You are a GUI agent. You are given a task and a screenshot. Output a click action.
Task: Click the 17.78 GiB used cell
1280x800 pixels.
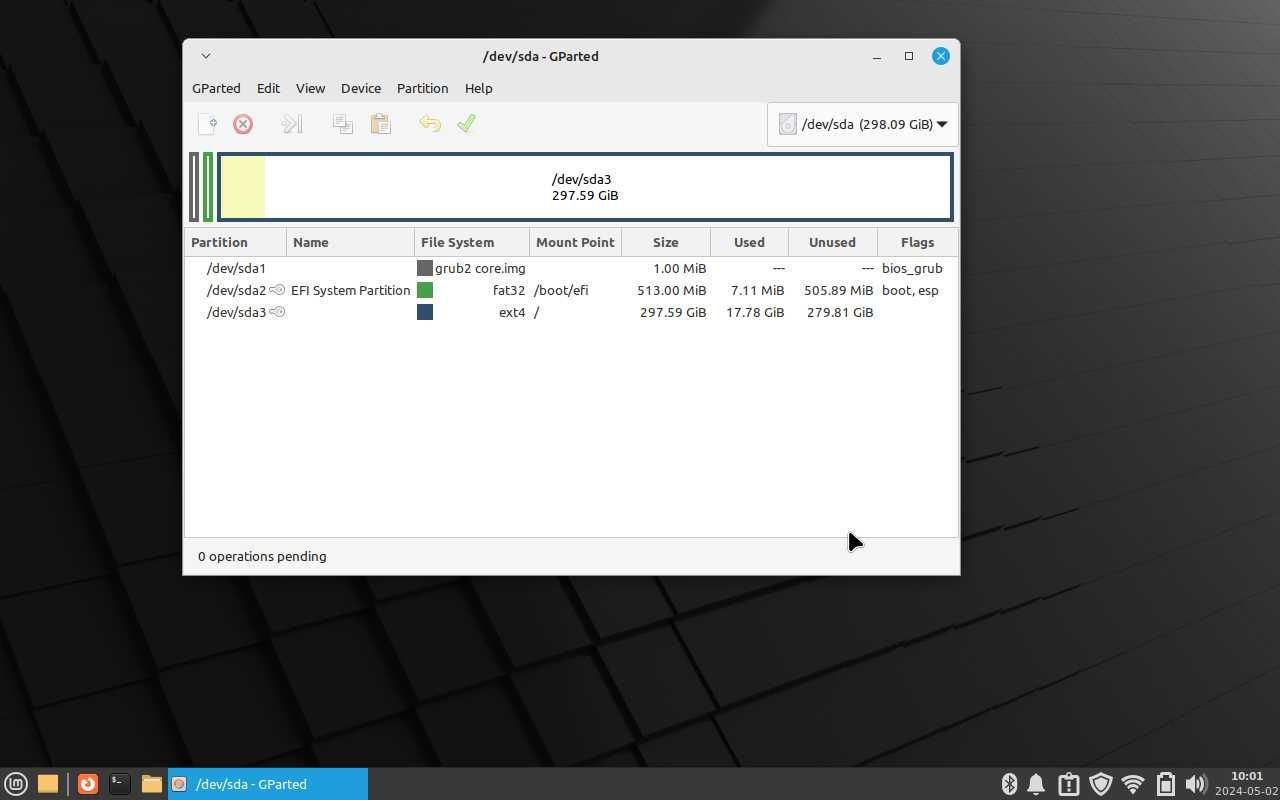tap(755, 312)
